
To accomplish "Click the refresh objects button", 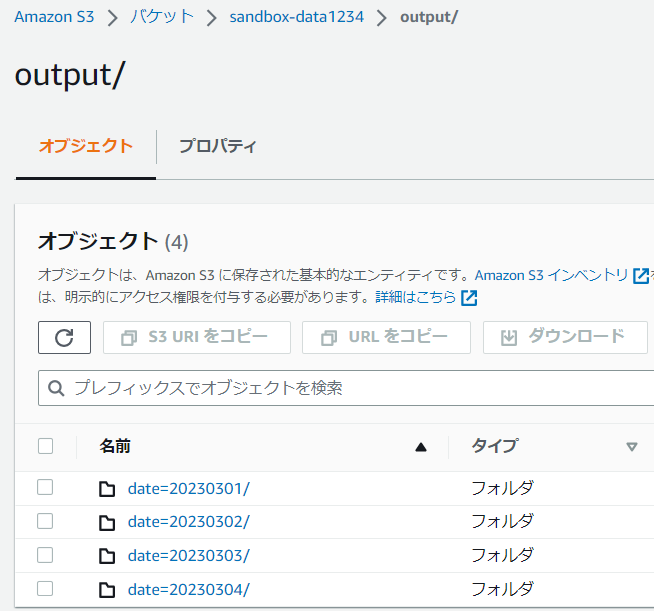I will pos(64,337).
